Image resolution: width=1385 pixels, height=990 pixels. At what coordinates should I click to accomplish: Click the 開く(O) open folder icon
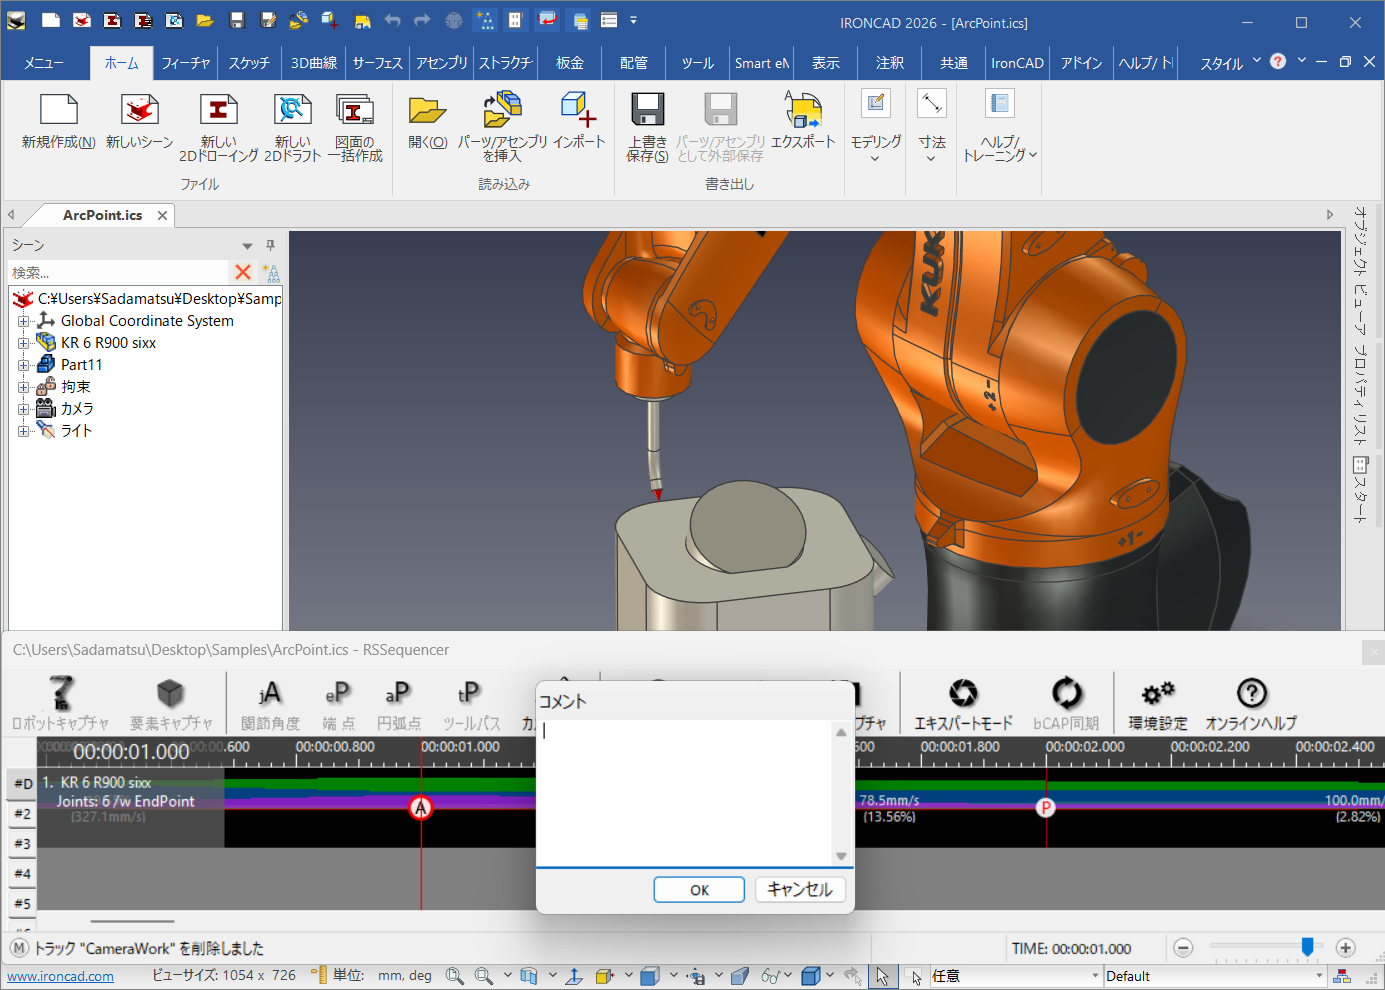(427, 111)
